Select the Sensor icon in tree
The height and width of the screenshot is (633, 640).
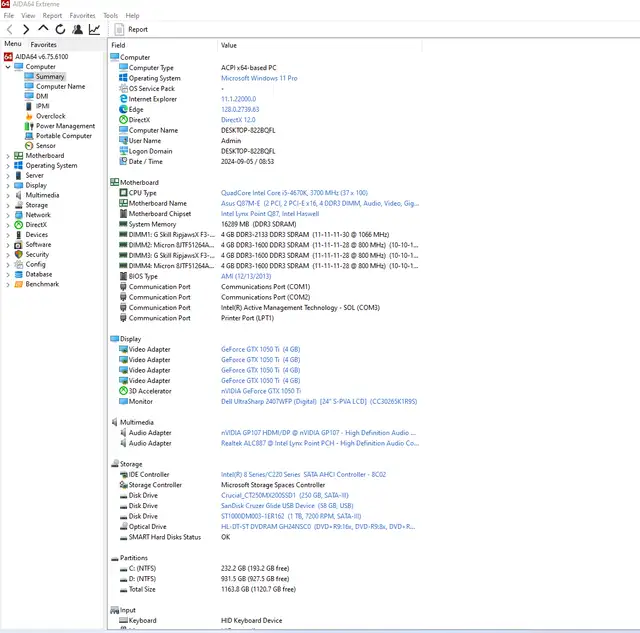tap(29, 146)
